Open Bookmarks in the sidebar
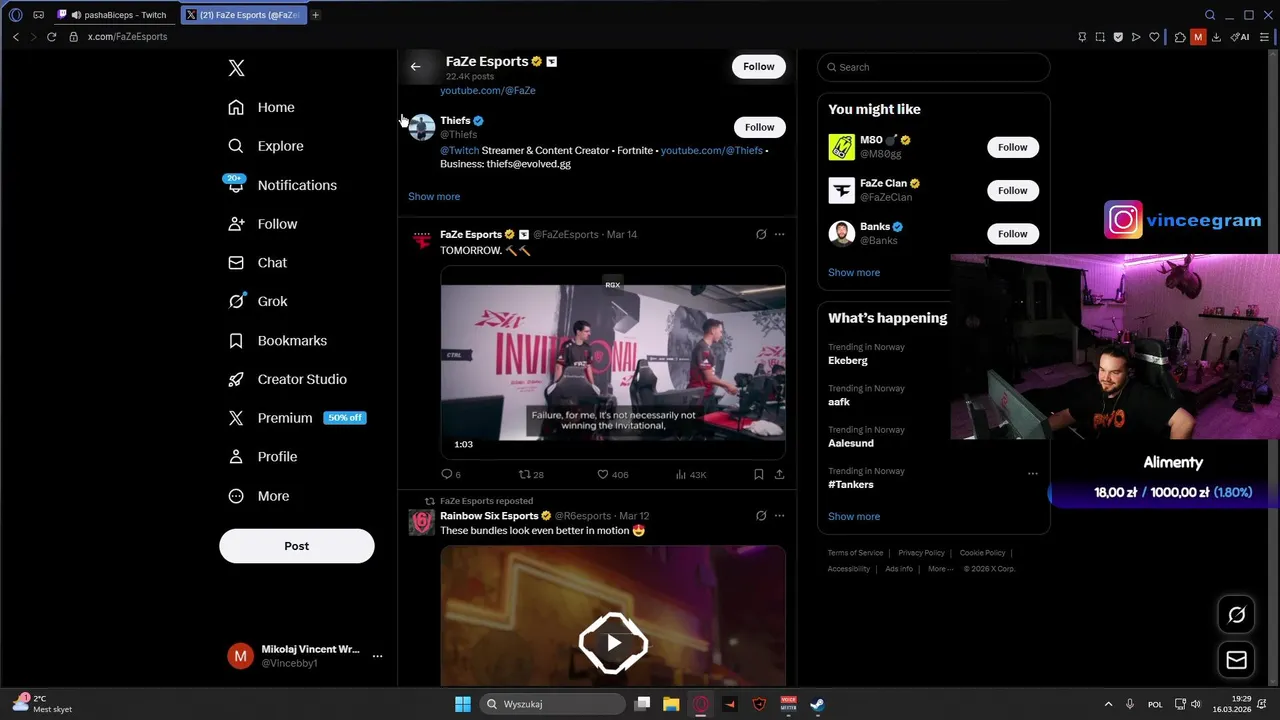 pyautogui.click(x=277, y=341)
